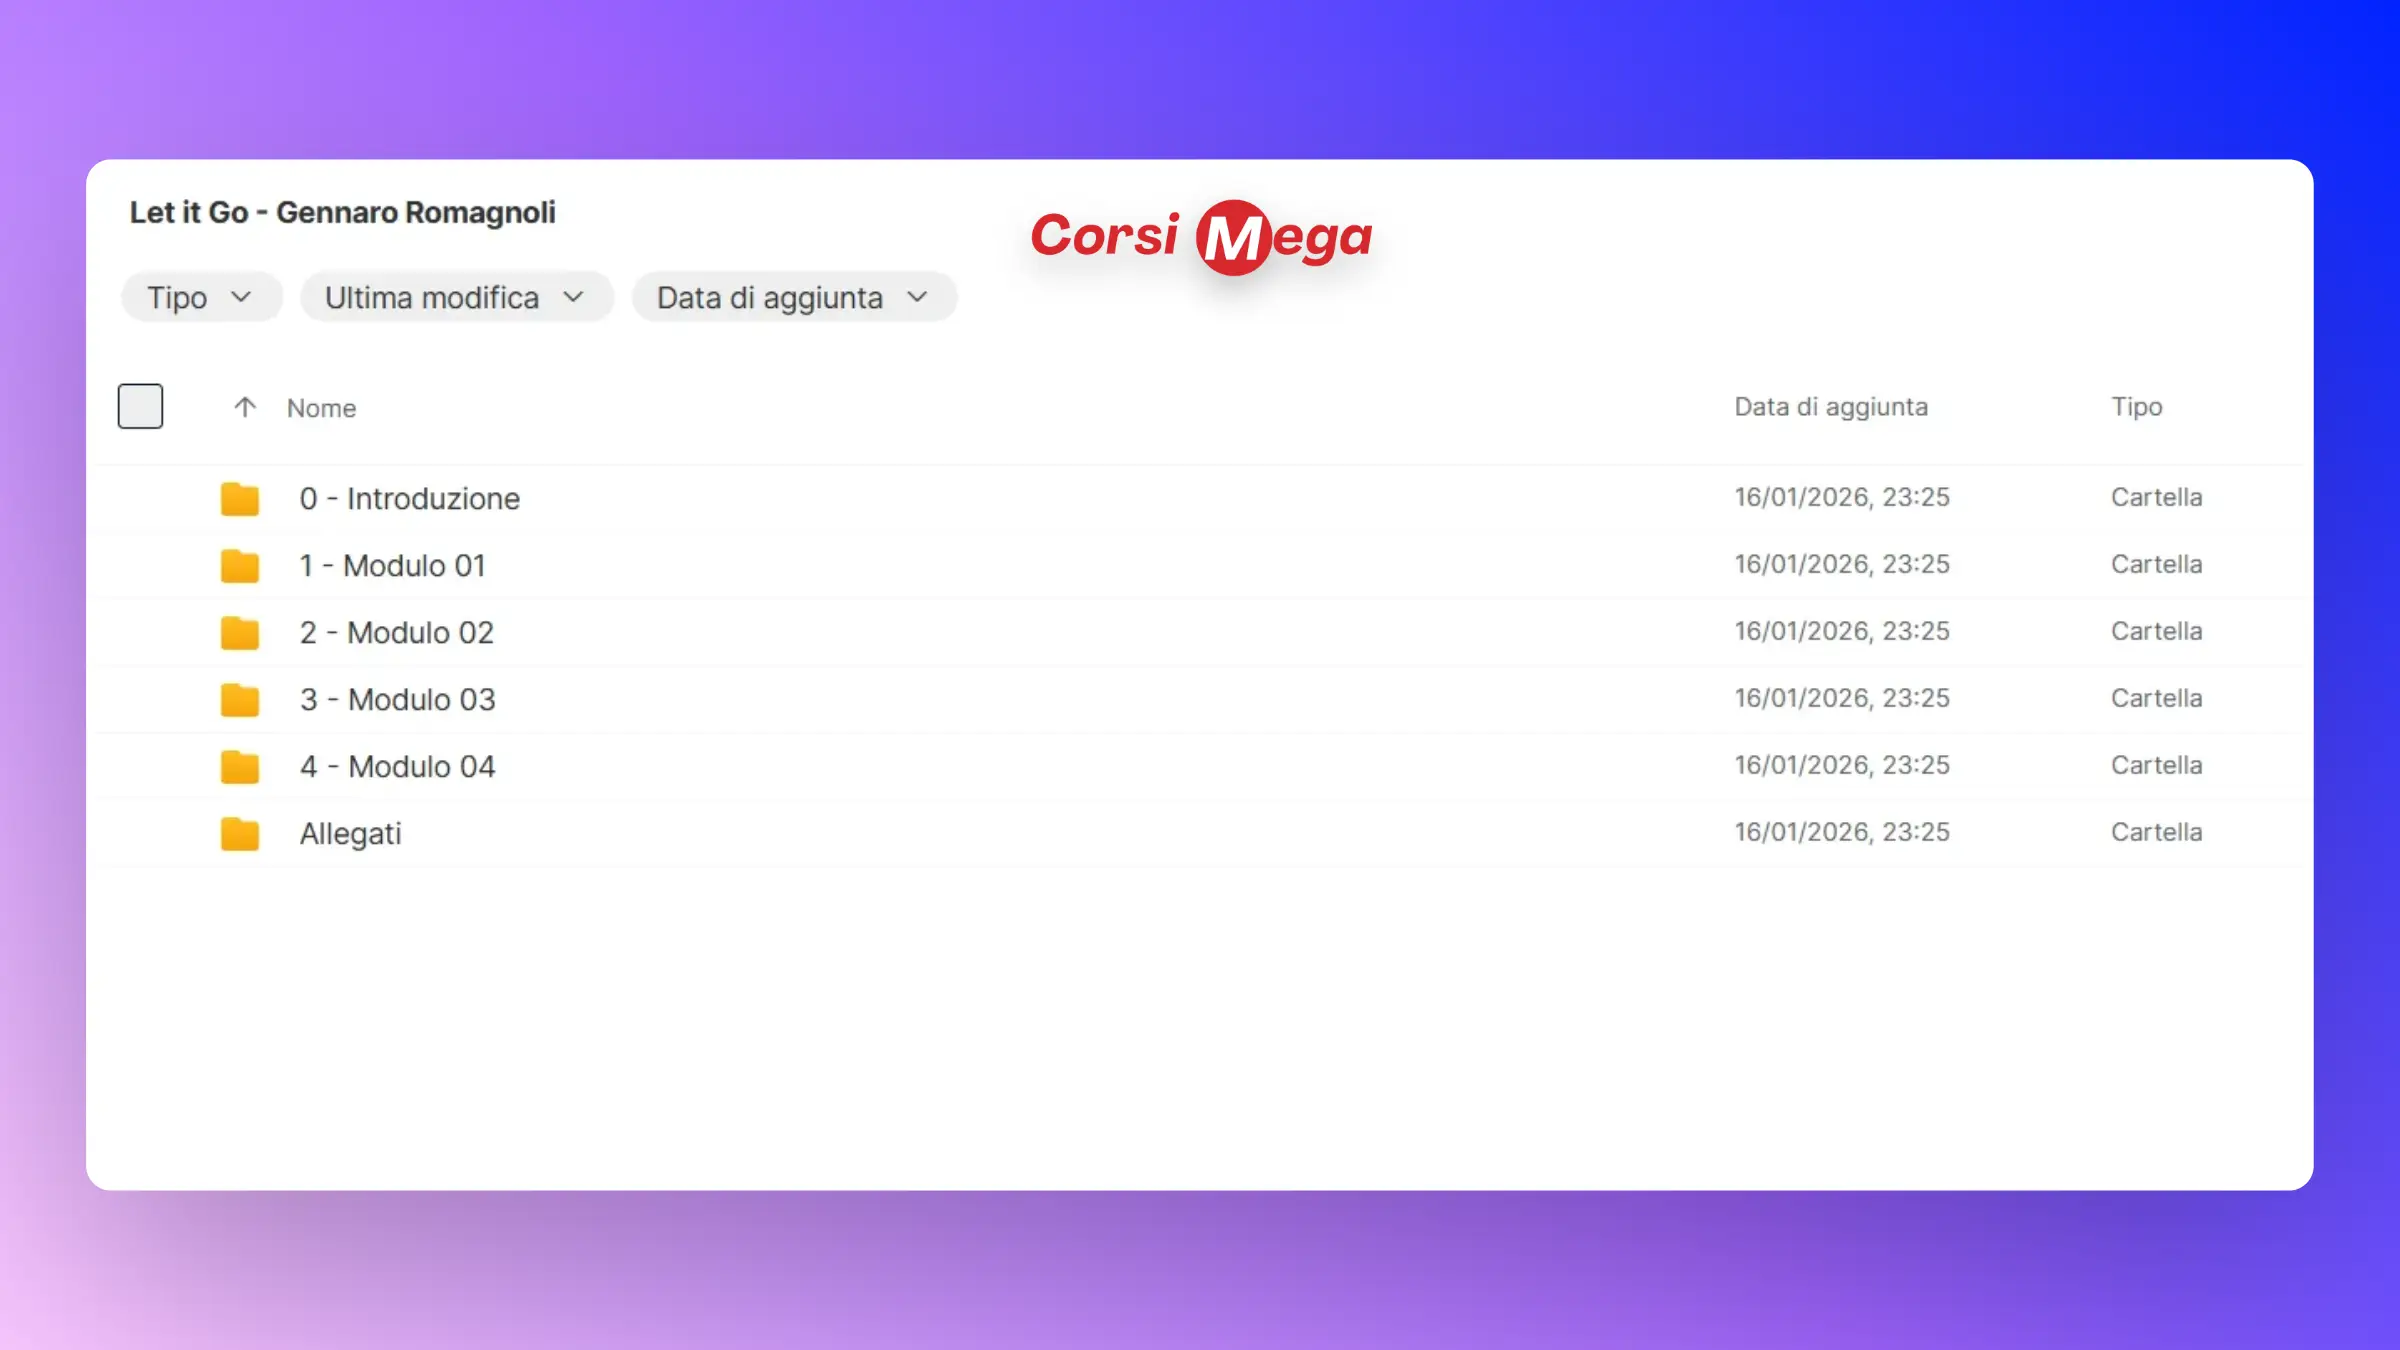The height and width of the screenshot is (1350, 2400).
Task: Click the Data di aggiunta column header
Action: (x=1830, y=407)
